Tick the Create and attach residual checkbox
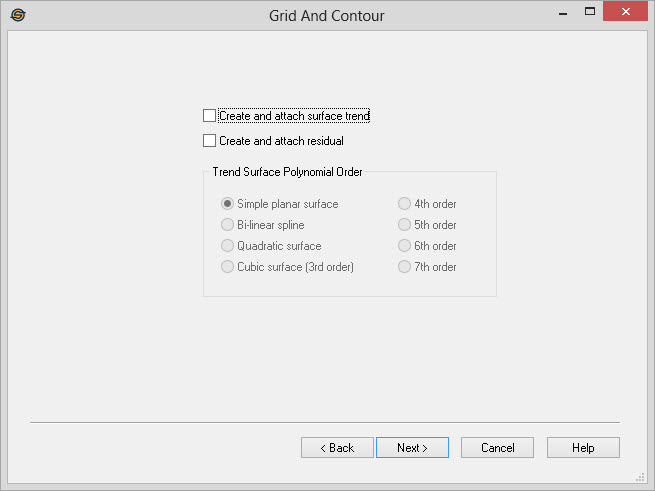The width and height of the screenshot is (655, 491). click(209, 141)
